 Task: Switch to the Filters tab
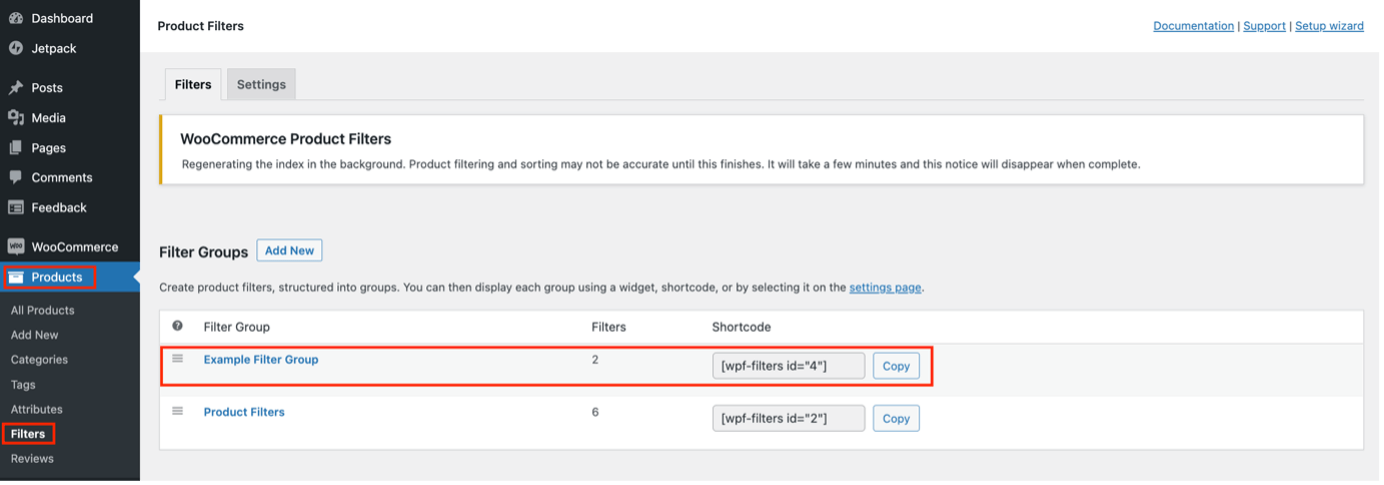click(193, 84)
